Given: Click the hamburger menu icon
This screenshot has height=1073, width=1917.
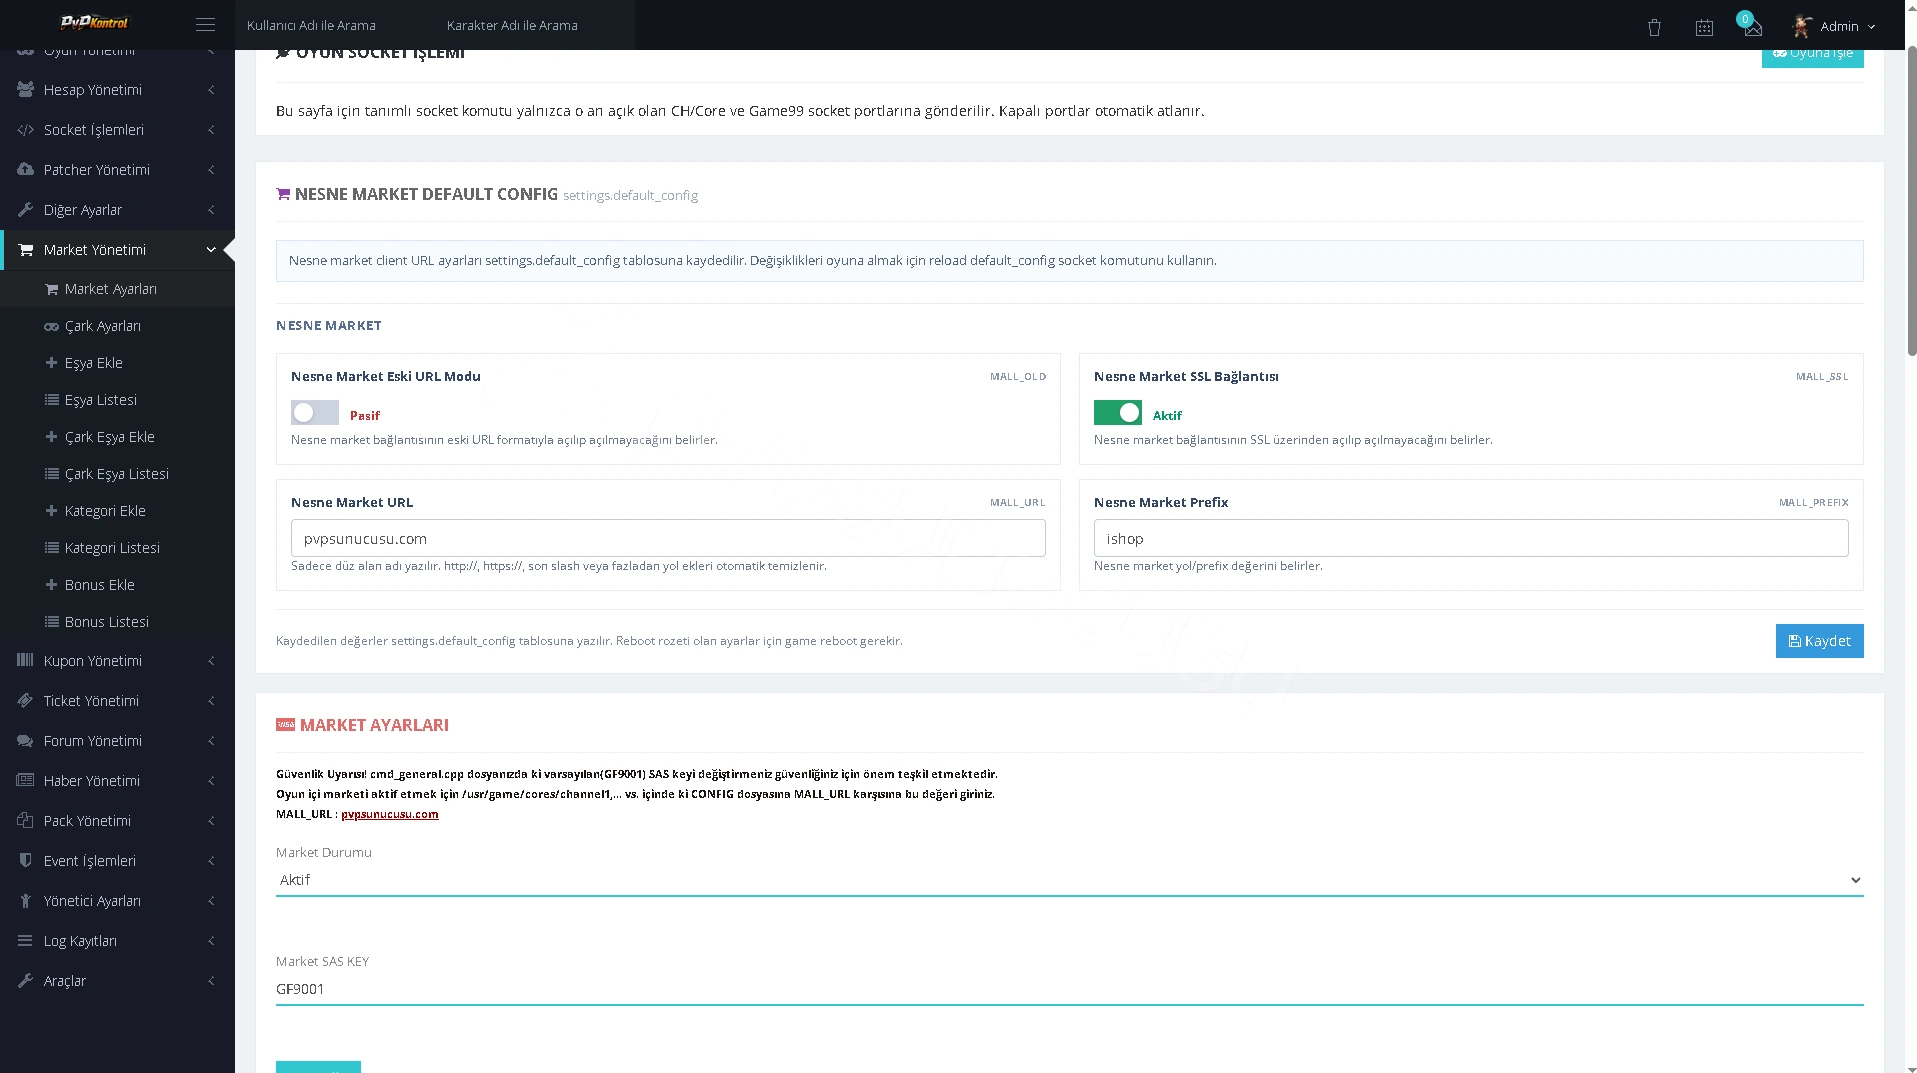Looking at the screenshot, I should pyautogui.click(x=205, y=25).
